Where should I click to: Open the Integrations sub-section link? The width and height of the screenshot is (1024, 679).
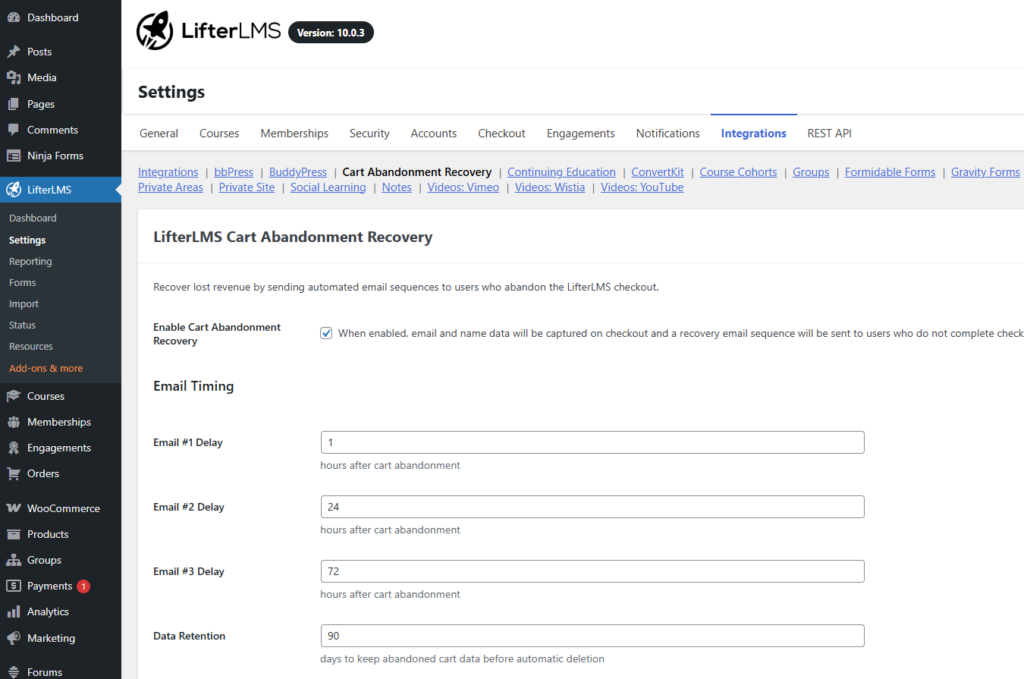[168, 172]
